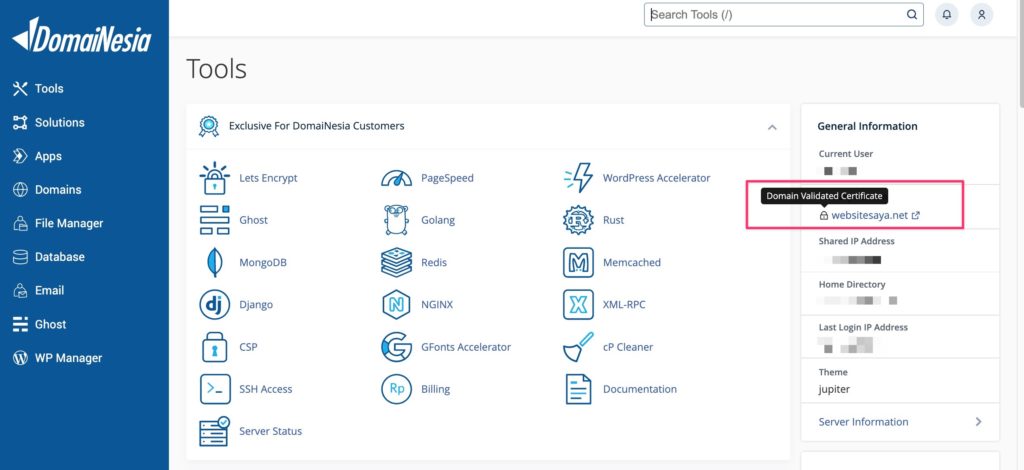Click the Redis text link
1024x470 pixels.
pyautogui.click(x=434, y=262)
